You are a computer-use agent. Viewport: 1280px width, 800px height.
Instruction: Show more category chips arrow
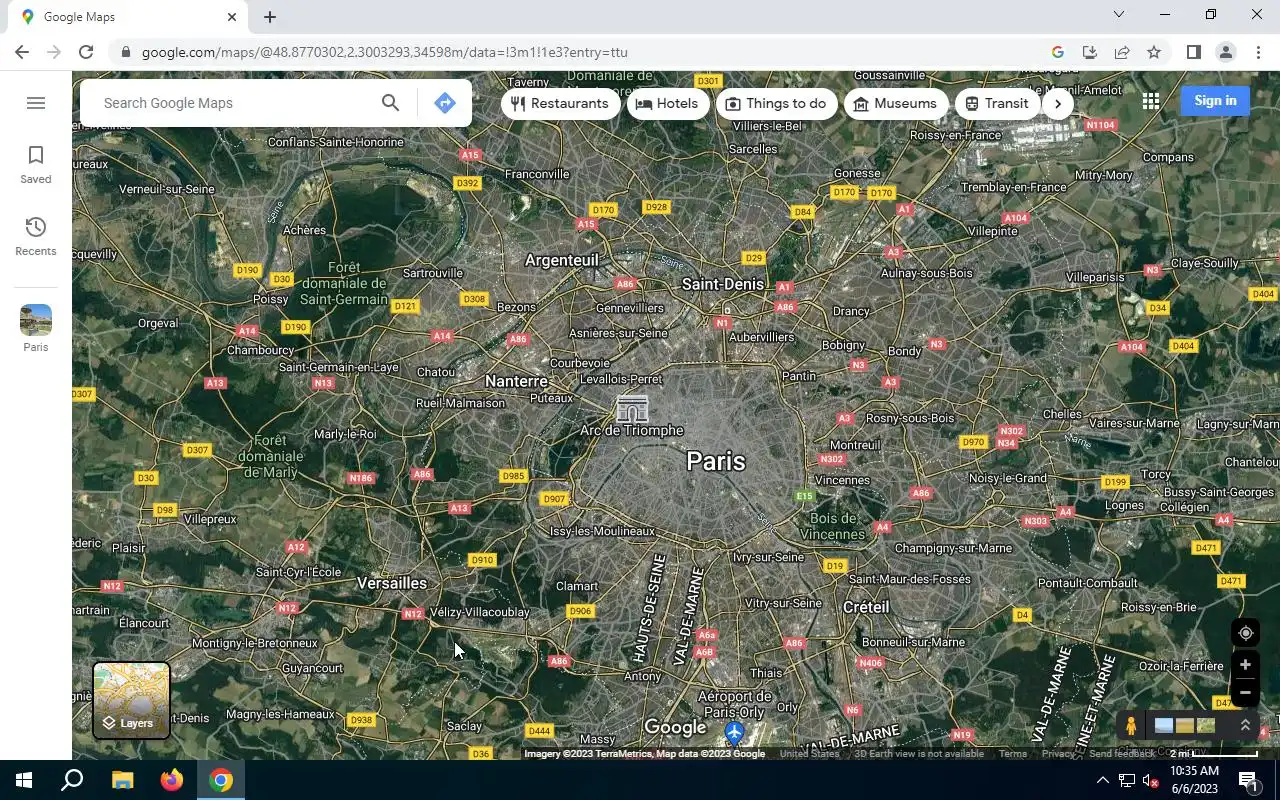pos(1058,103)
